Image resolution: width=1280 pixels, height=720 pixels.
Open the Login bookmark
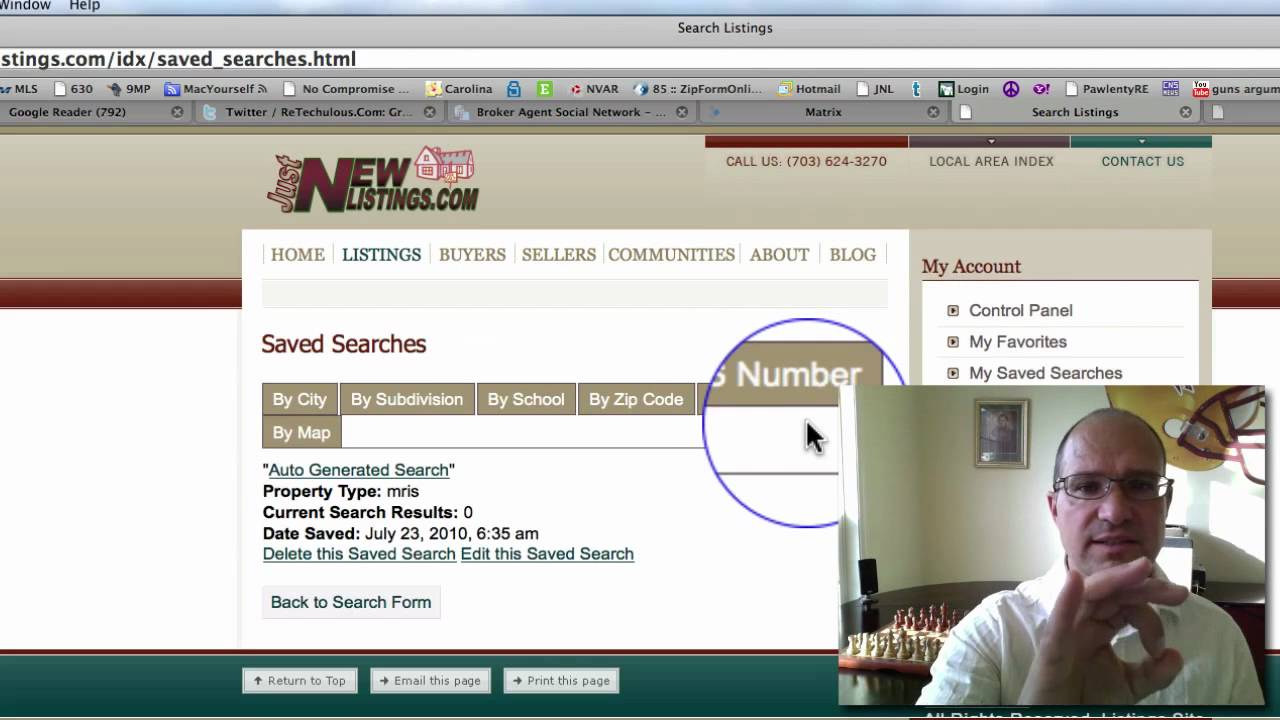point(964,89)
